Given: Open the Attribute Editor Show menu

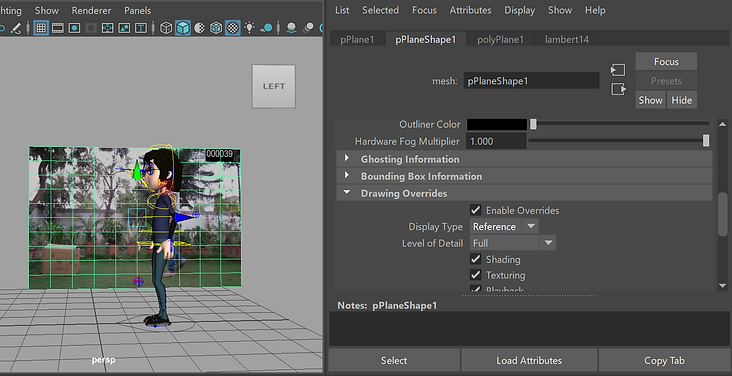Looking at the screenshot, I should click(560, 10).
